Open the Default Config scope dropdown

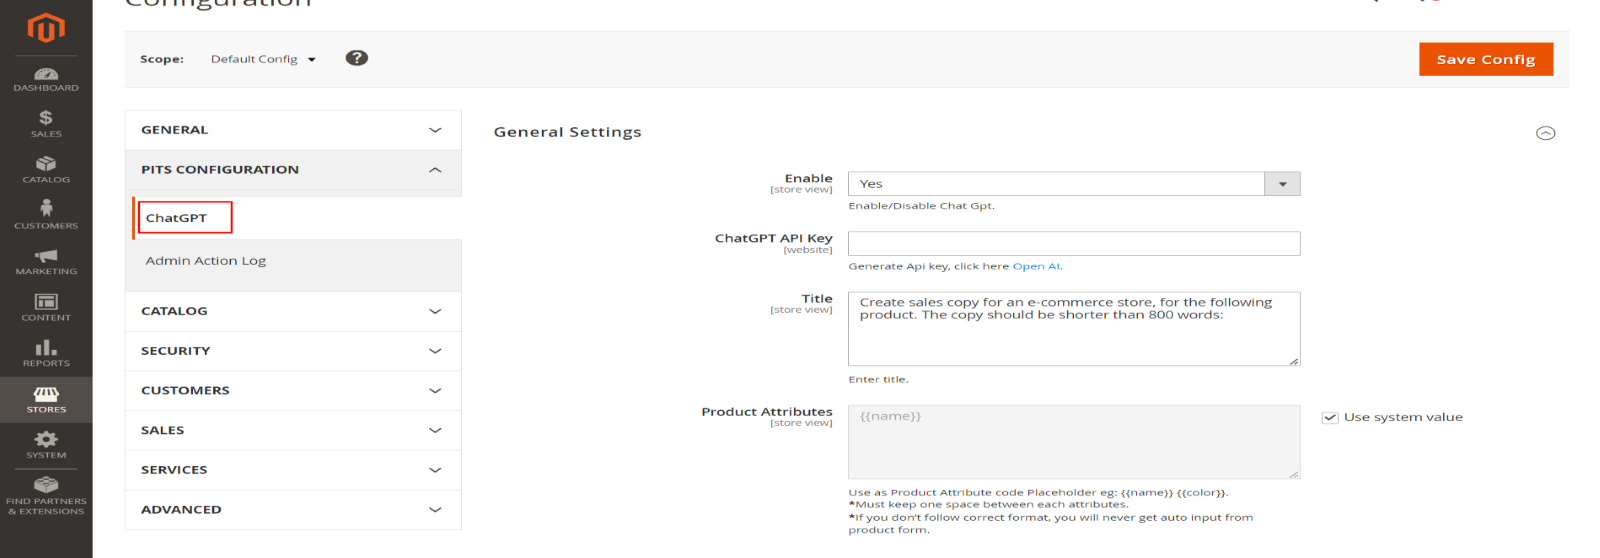tap(263, 59)
